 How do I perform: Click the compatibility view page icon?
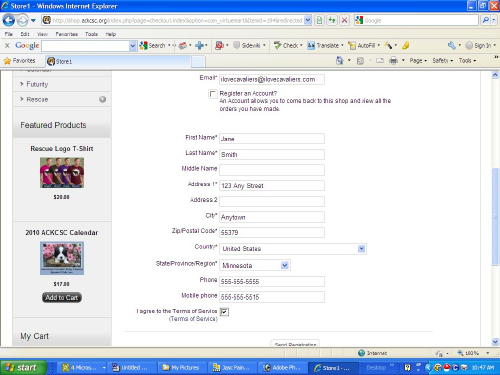(319, 20)
